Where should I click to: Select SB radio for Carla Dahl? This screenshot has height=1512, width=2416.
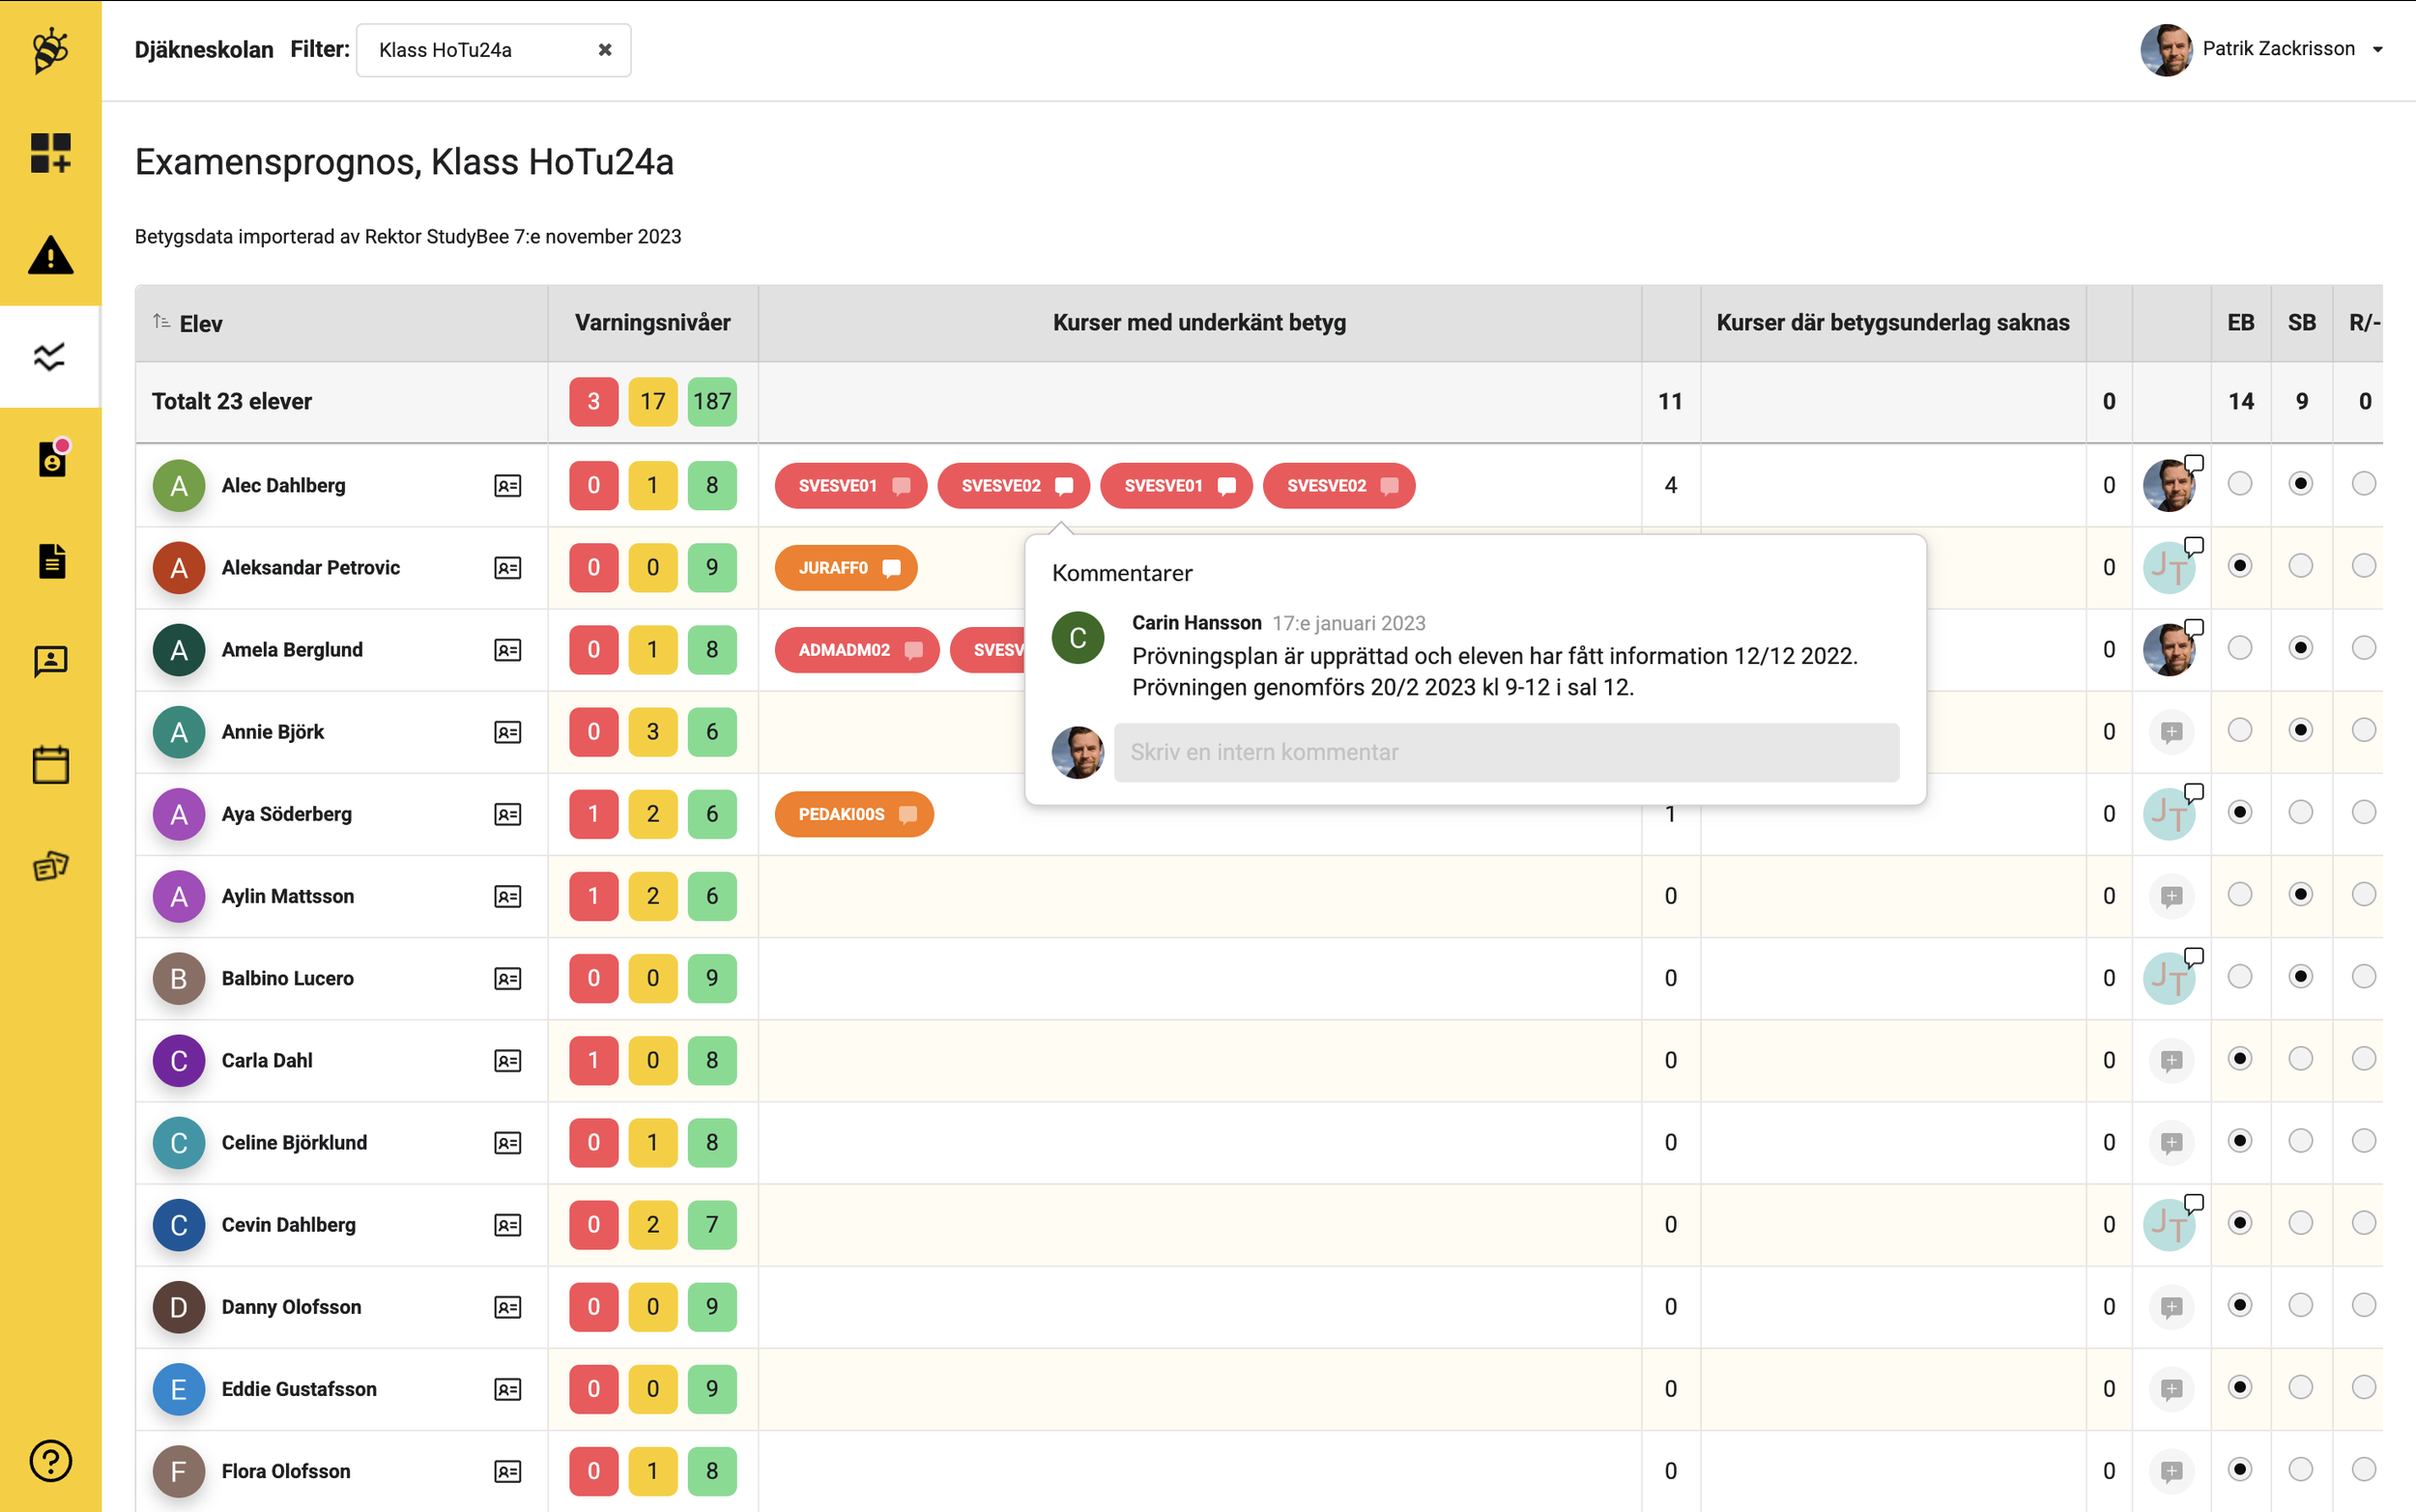pyautogui.click(x=2301, y=1058)
